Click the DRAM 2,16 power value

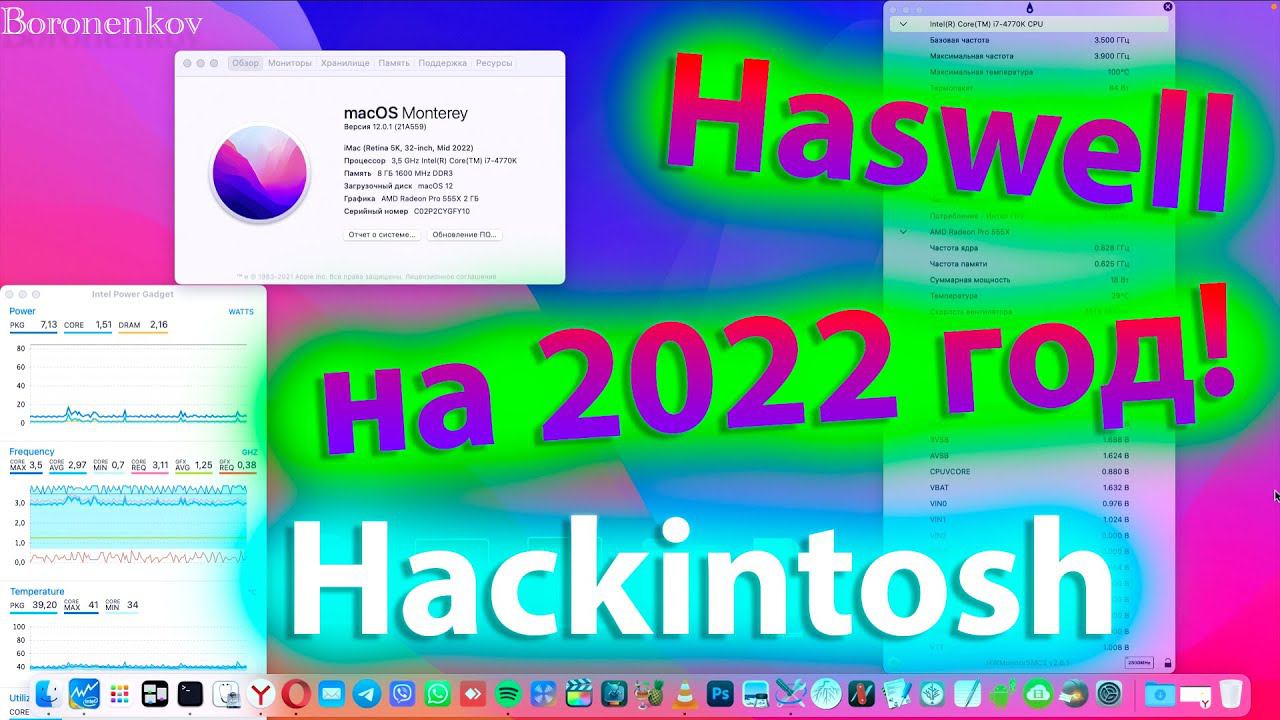(144, 325)
